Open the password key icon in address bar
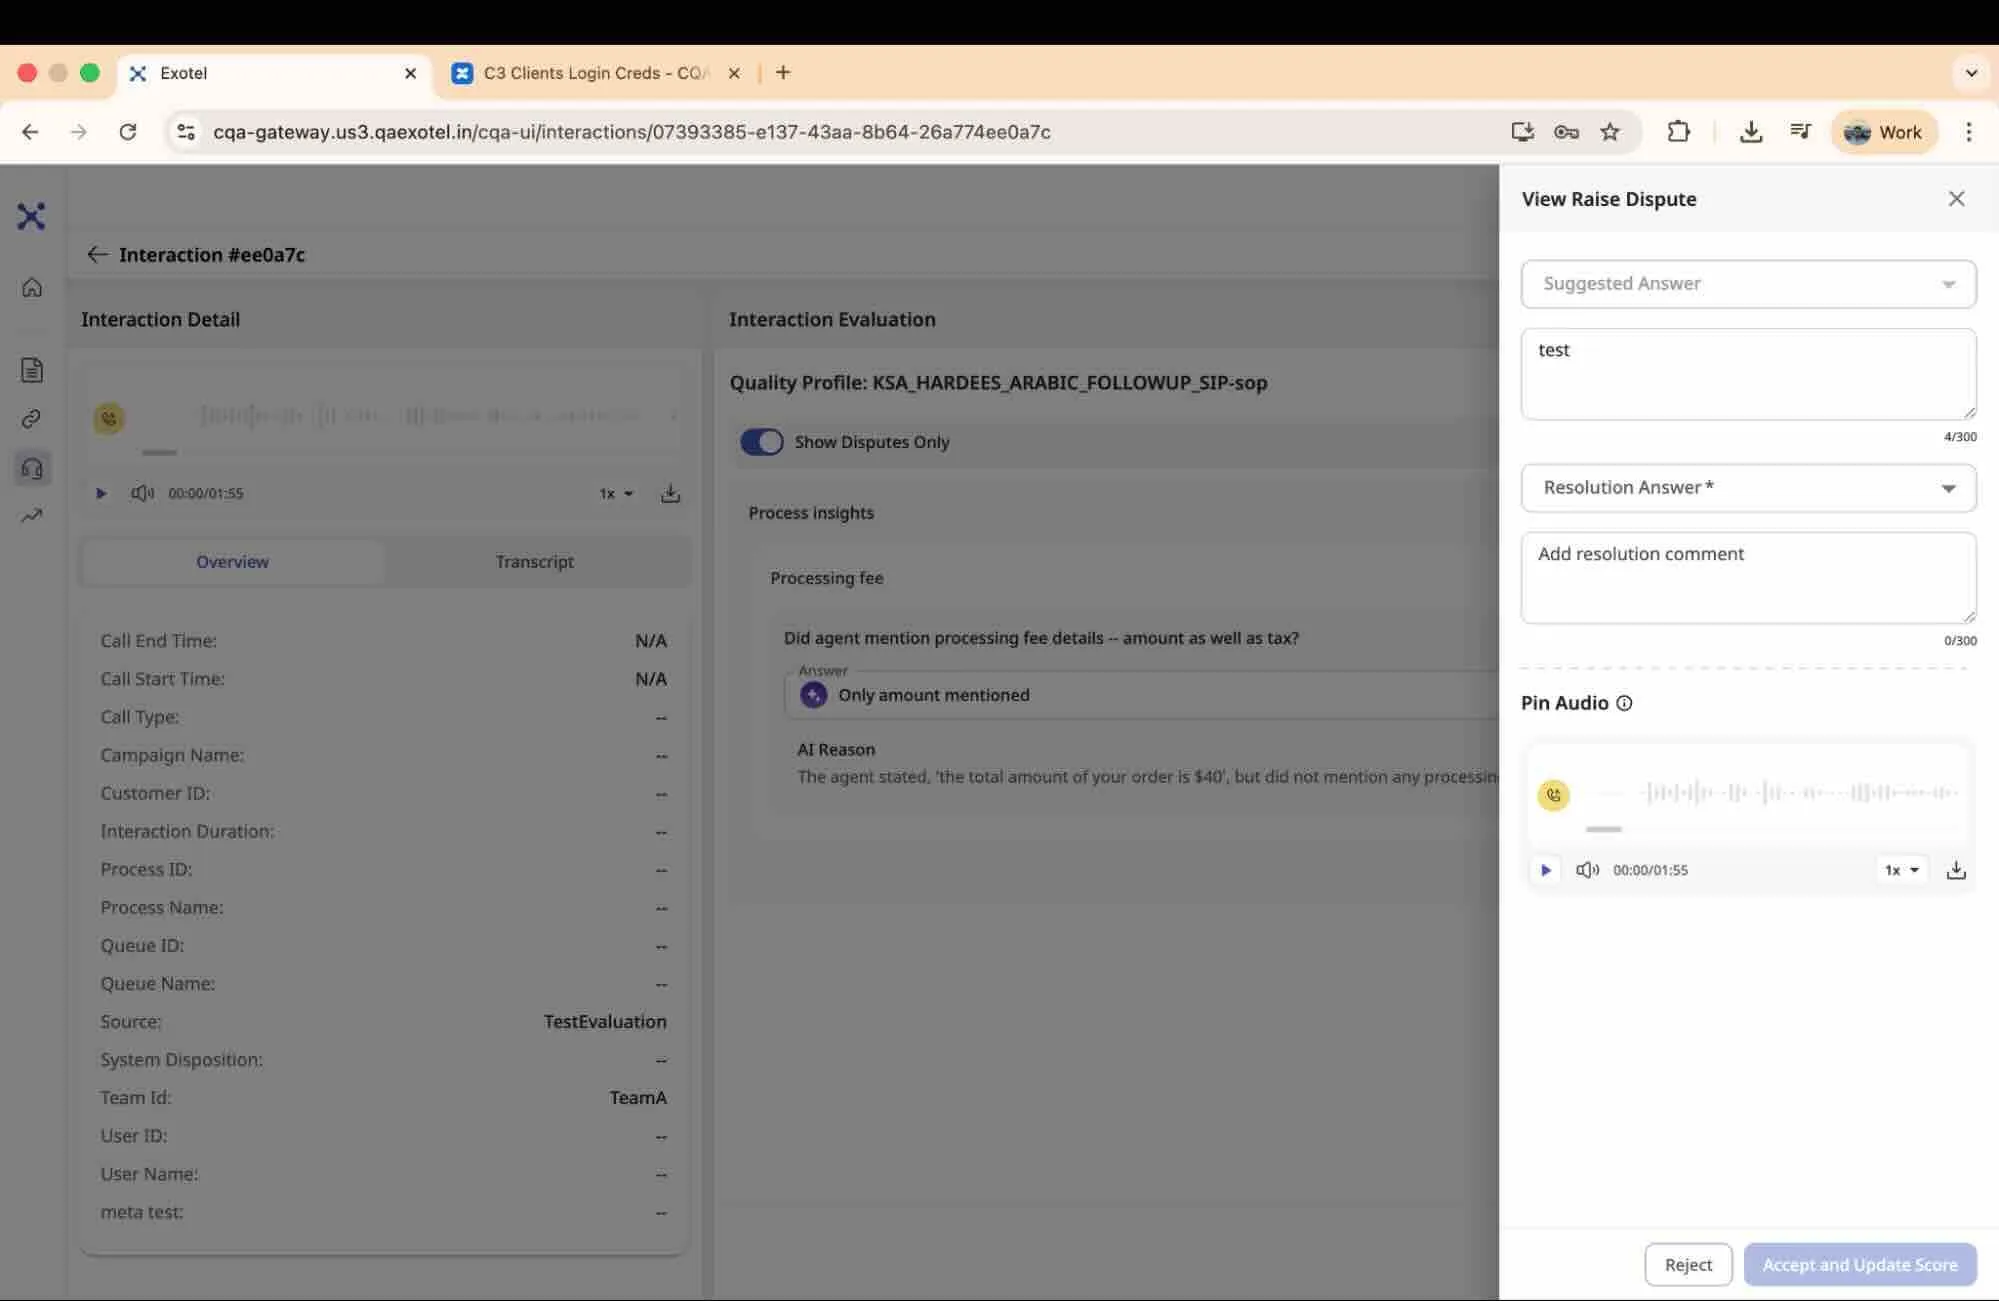This screenshot has width=1999, height=1301. coord(1566,132)
